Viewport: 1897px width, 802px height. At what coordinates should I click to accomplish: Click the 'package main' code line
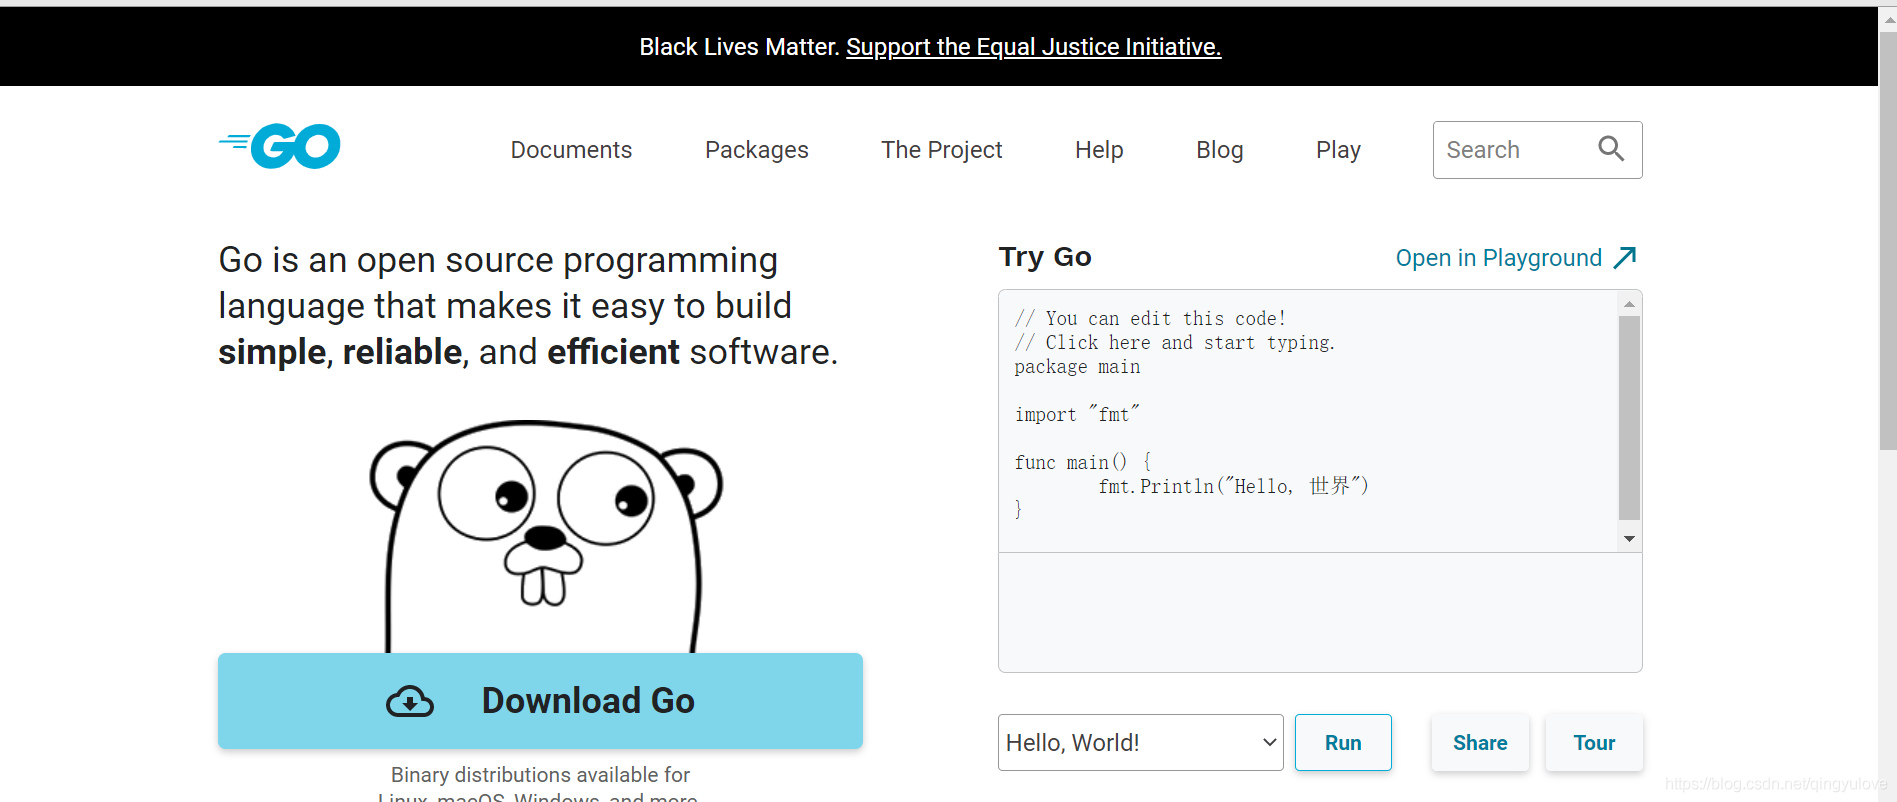tap(1077, 367)
